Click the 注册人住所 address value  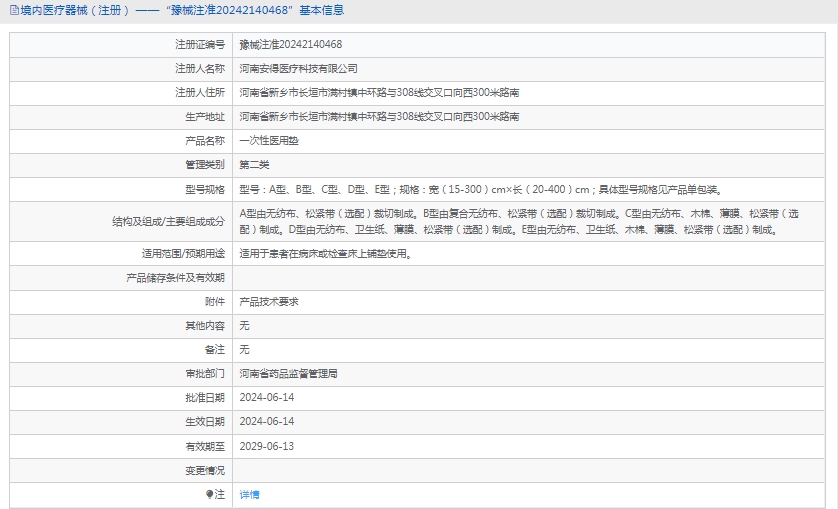coord(378,93)
